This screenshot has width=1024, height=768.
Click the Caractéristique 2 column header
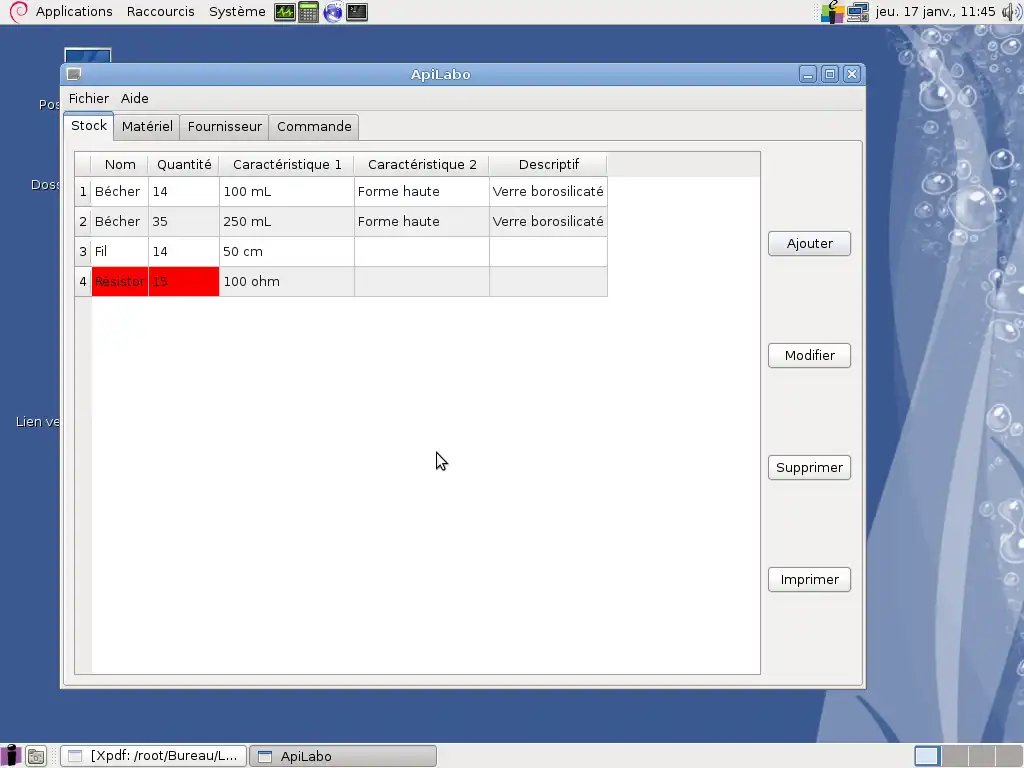click(x=422, y=165)
